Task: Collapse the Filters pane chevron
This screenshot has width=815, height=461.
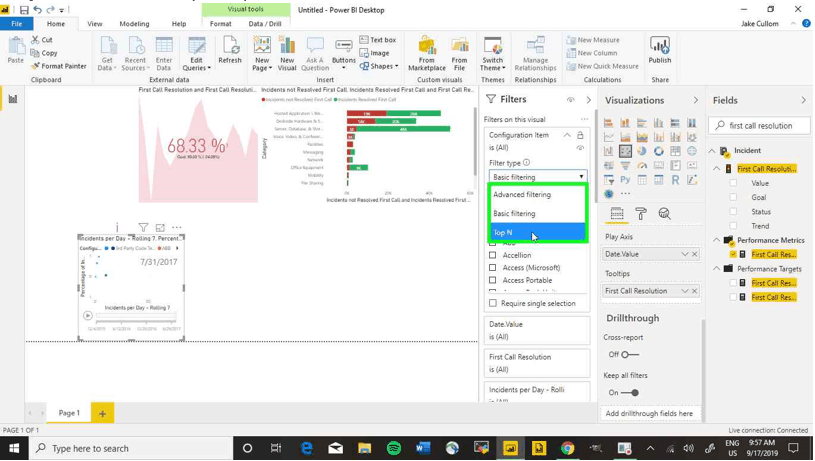Action: [588, 100]
